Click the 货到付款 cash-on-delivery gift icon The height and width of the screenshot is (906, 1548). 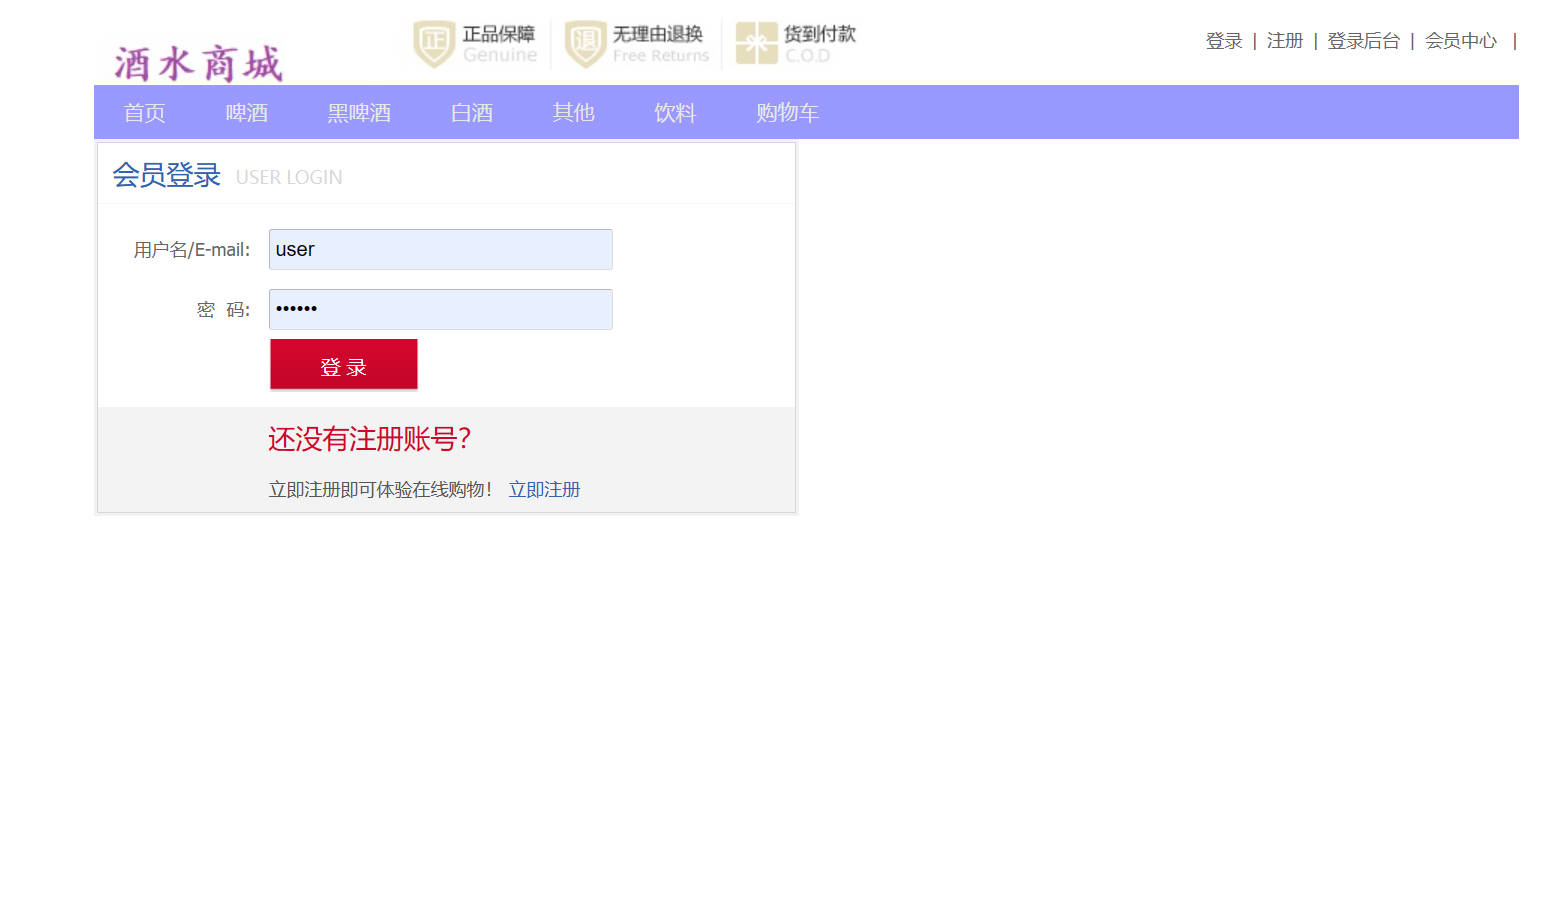coord(757,43)
